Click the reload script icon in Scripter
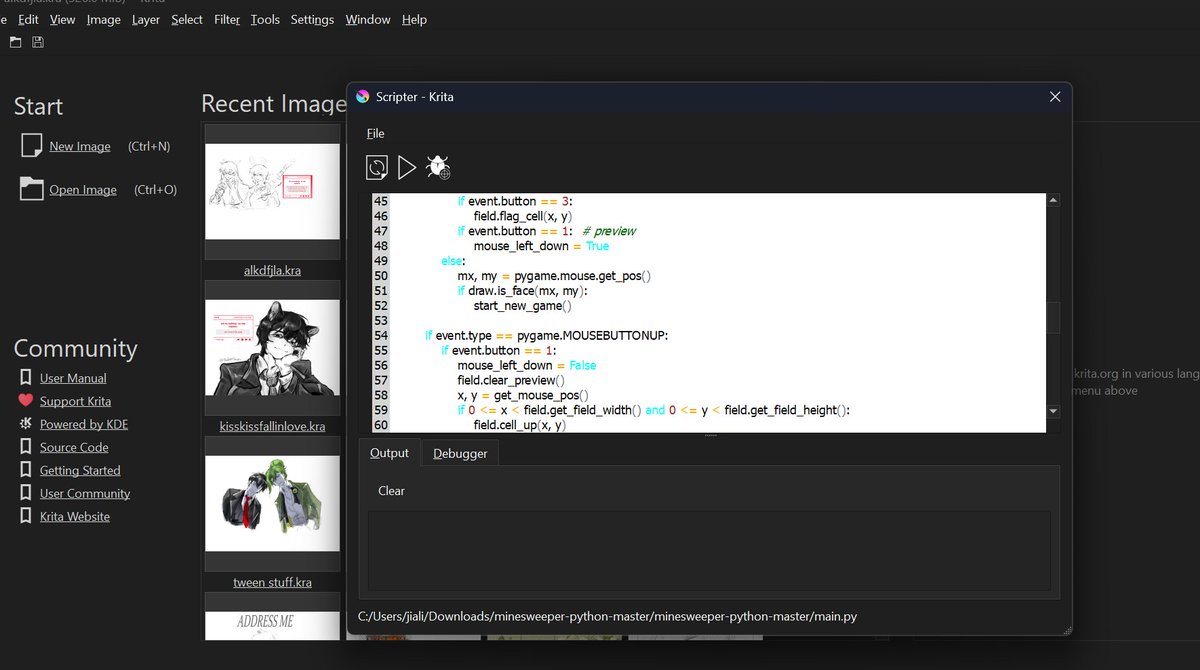The height and width of the screenshot is (670, 1200). 377,167
